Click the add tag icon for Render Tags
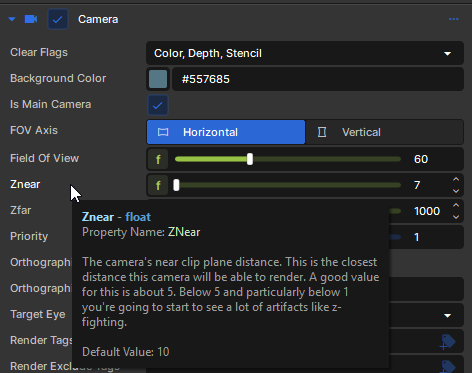The height and width of the screenshot is (373, 472). click(x=447, y=342)
